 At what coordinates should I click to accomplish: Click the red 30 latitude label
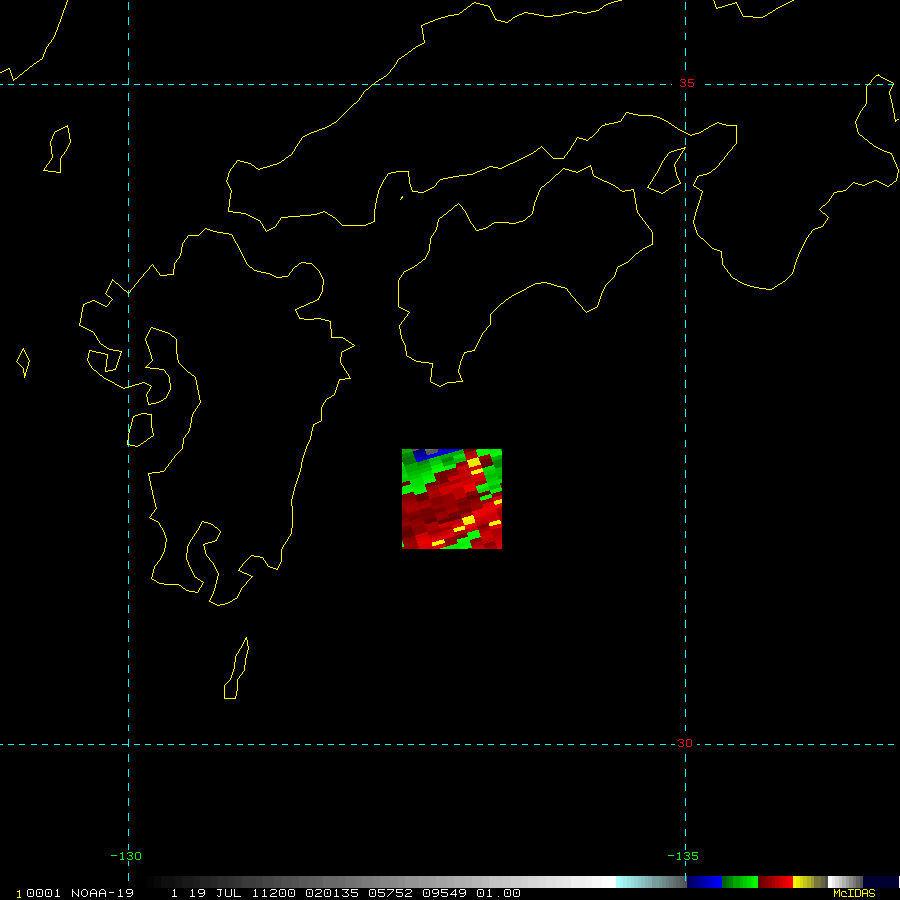coord(685,743)
